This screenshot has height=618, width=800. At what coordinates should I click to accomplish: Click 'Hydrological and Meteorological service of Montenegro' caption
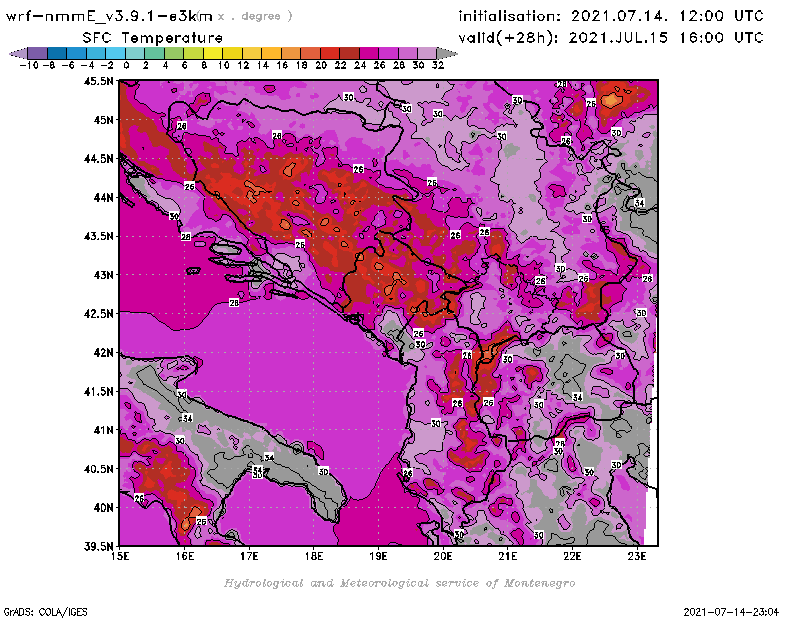point(399,583)
